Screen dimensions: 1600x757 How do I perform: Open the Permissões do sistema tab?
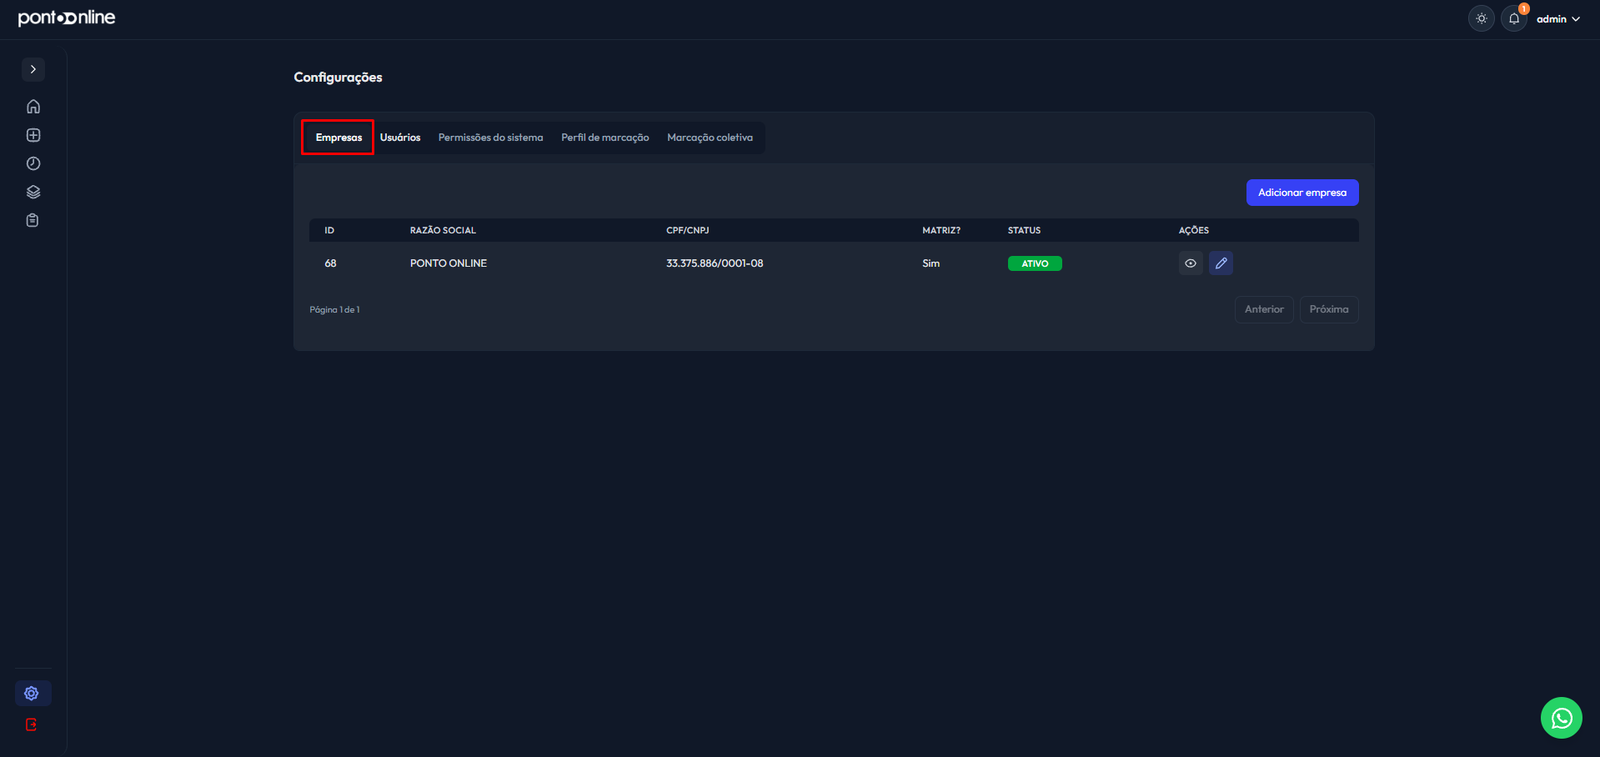point(491,137)
